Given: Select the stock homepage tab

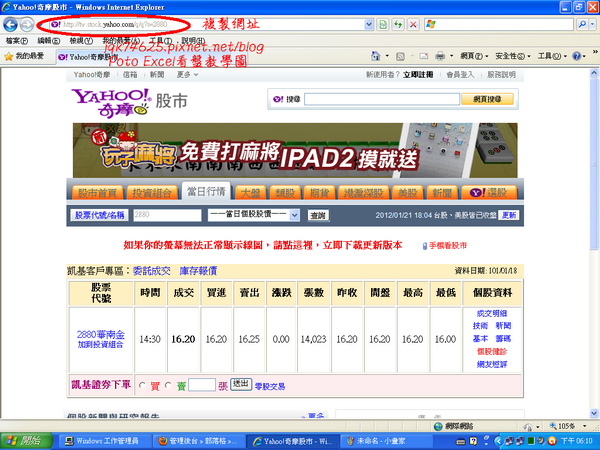Looking at the screenshot, I should [x=97, y=192].
